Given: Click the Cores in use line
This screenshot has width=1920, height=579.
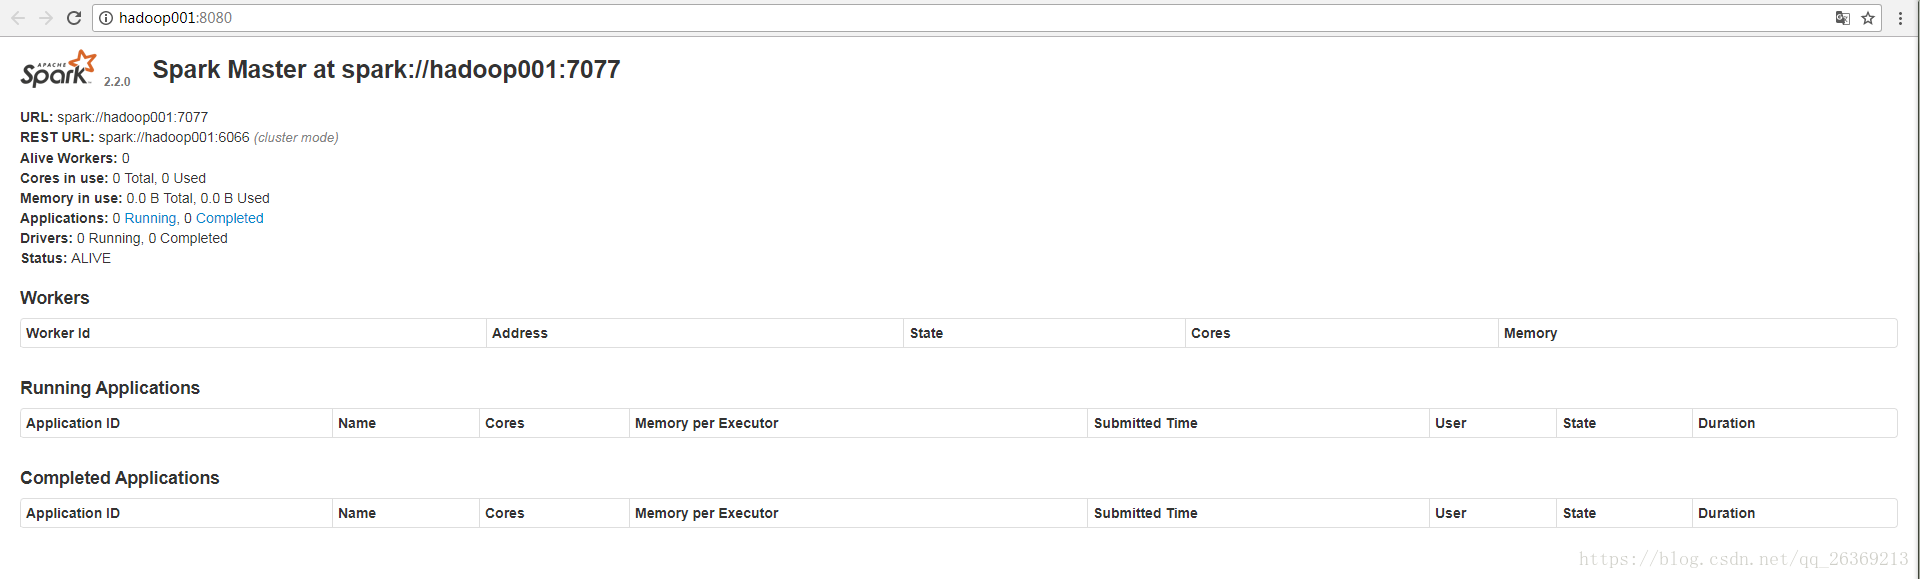Looking at the screenshot, I should click(113, 178).
